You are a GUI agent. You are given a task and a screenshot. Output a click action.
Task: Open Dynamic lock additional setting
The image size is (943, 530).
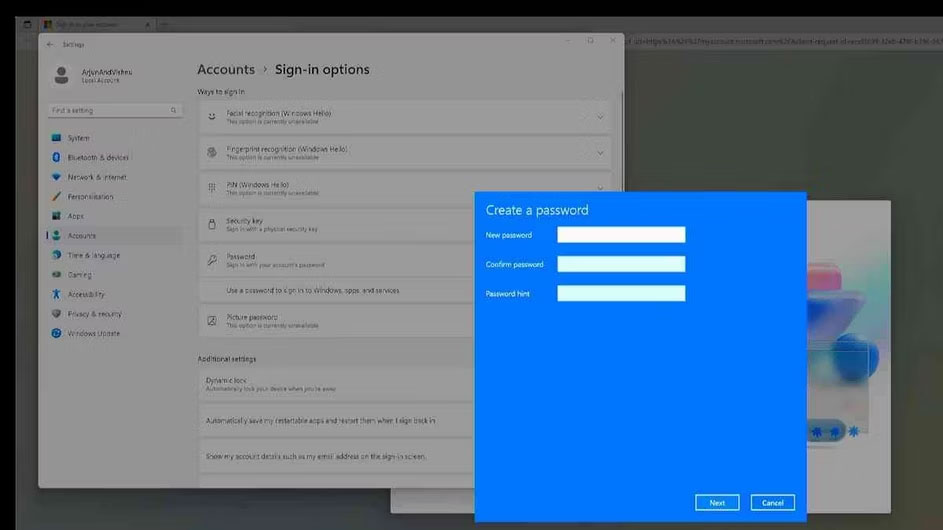[337, 384]
